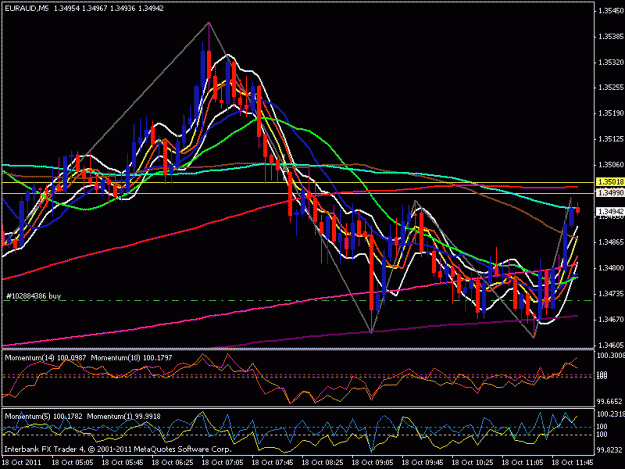
Task: Click the 1.35385 price scale value
Action: point(611,37)
